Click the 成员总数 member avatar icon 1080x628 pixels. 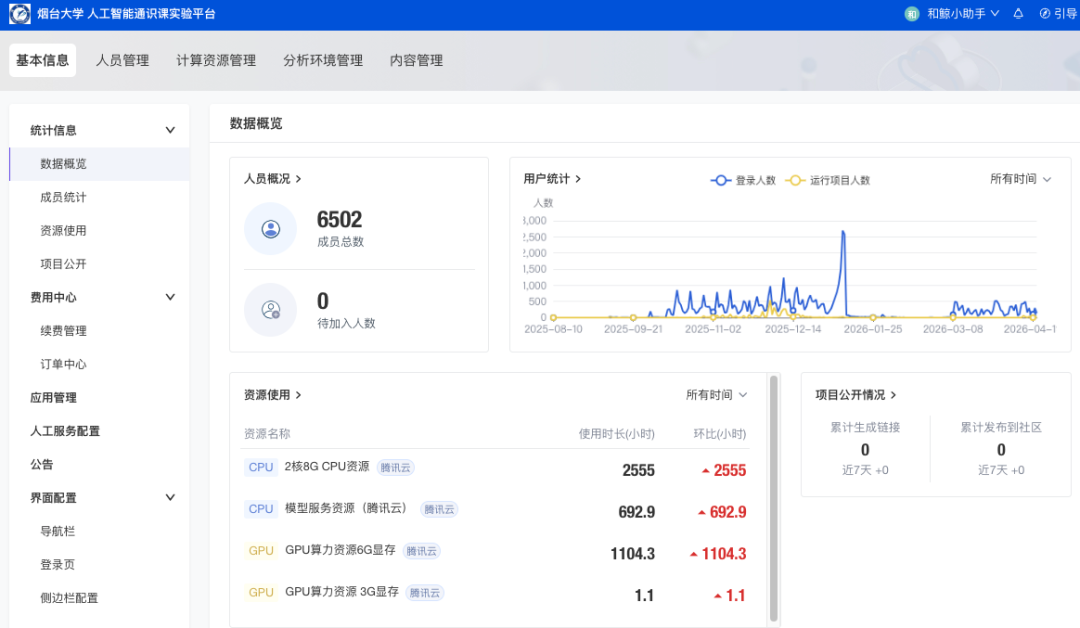tap(270, 229)
